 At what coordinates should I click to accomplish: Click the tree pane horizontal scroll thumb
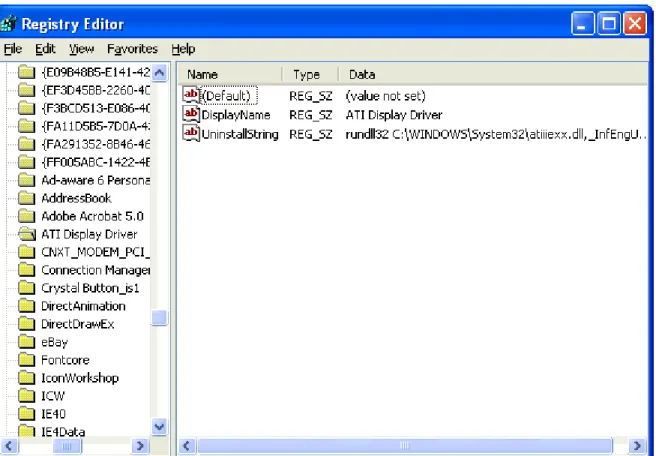pos(67,446)
